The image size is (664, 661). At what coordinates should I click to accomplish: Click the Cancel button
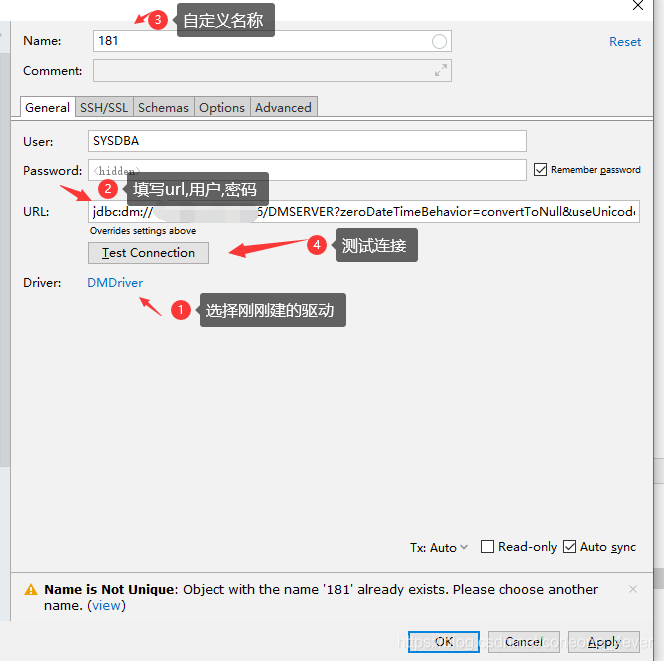tap(524, 642)
